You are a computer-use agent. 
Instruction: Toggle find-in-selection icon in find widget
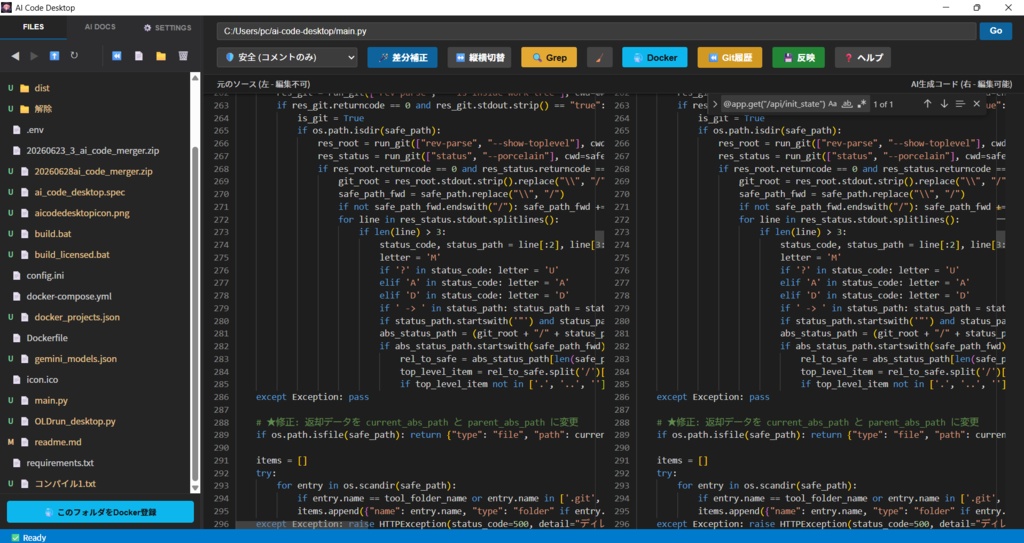[960, 104]
